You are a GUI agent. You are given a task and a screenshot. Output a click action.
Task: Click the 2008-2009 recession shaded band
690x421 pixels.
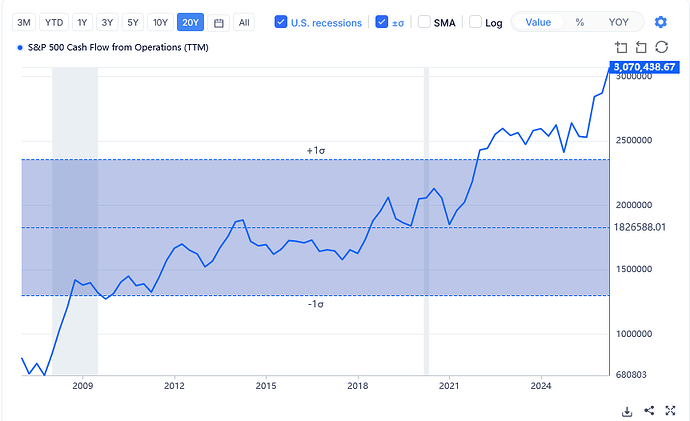pyautogui.click(x=75, y=221)
